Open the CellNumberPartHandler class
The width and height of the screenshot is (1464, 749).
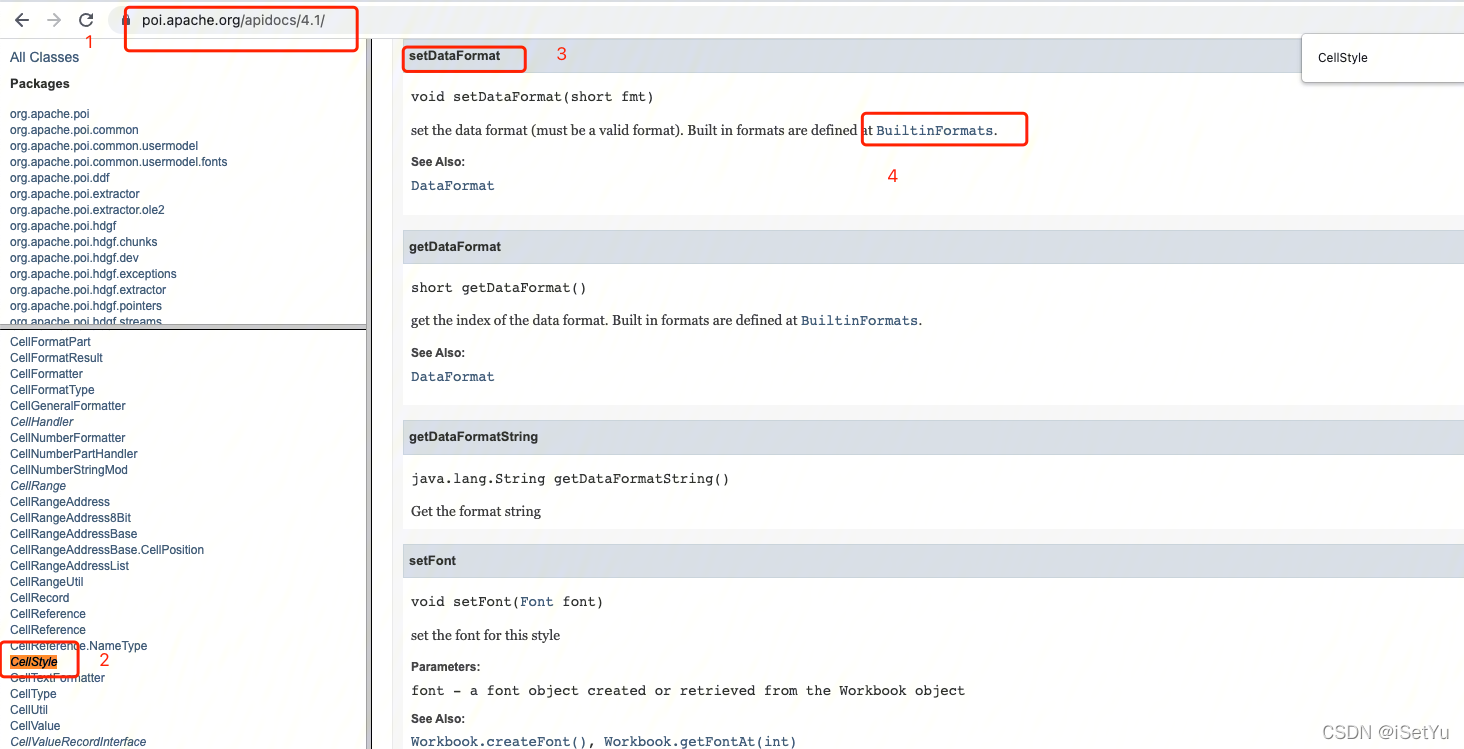pyautogui.click(x=74, y=454)
